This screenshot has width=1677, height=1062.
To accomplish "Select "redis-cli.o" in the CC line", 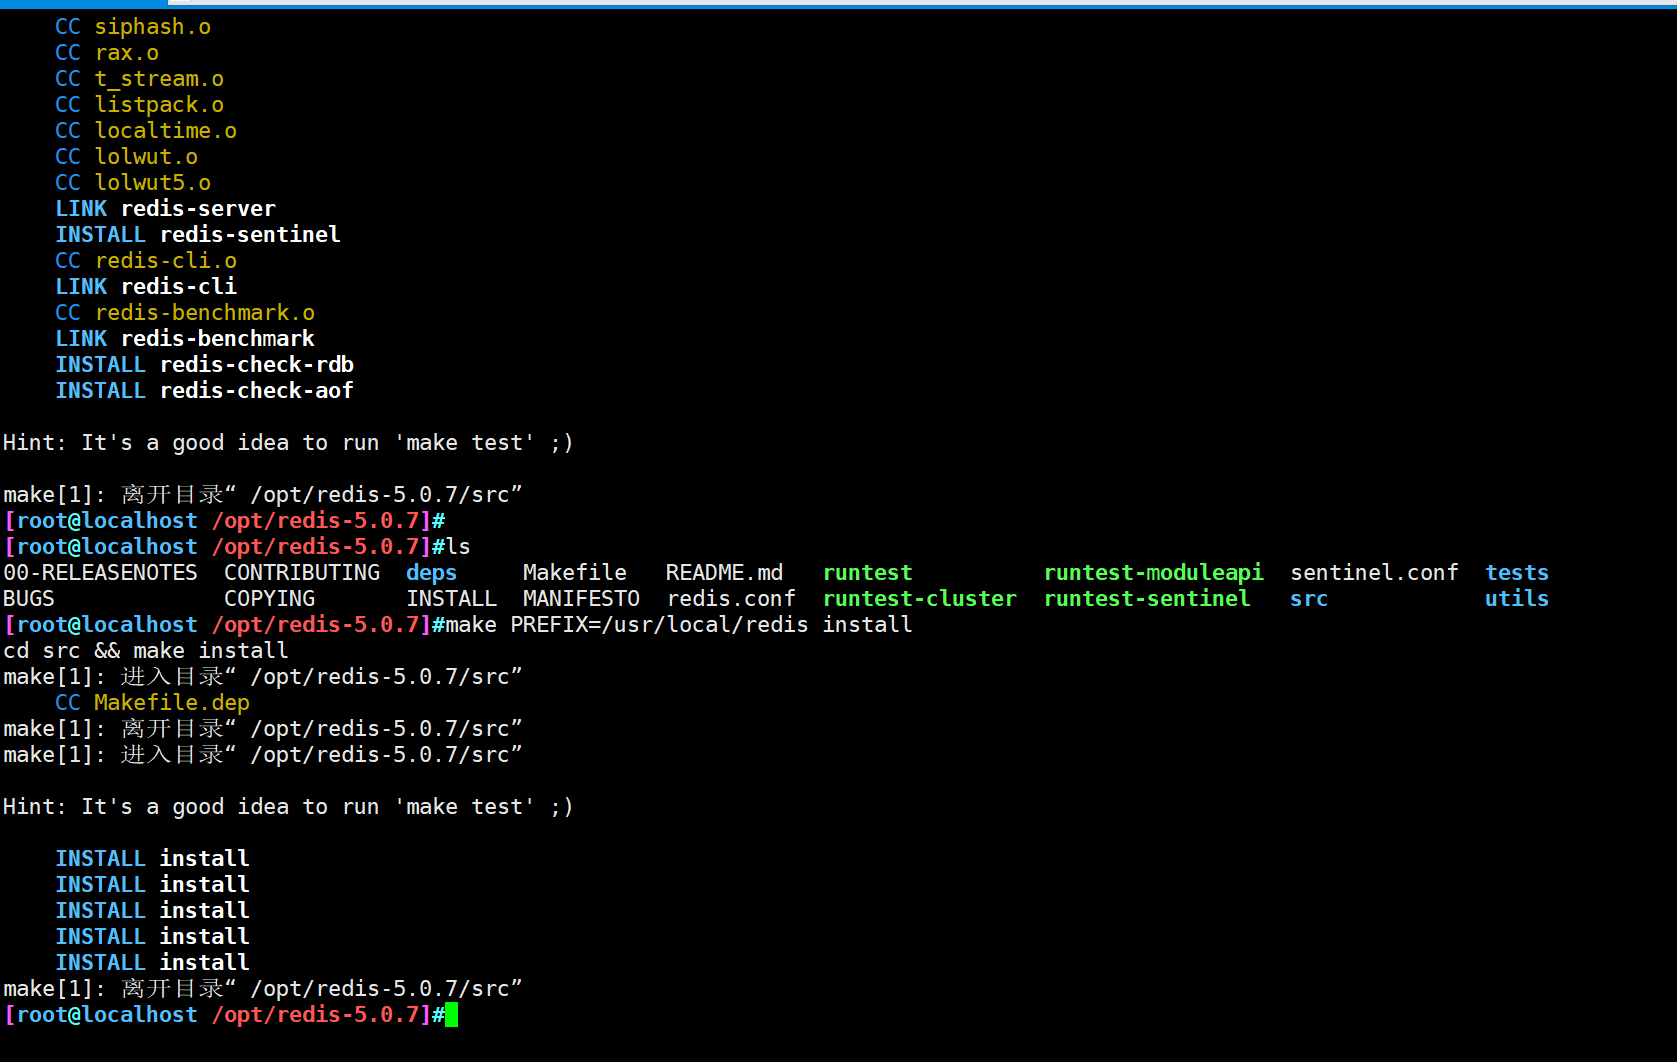I will (166, 261).
